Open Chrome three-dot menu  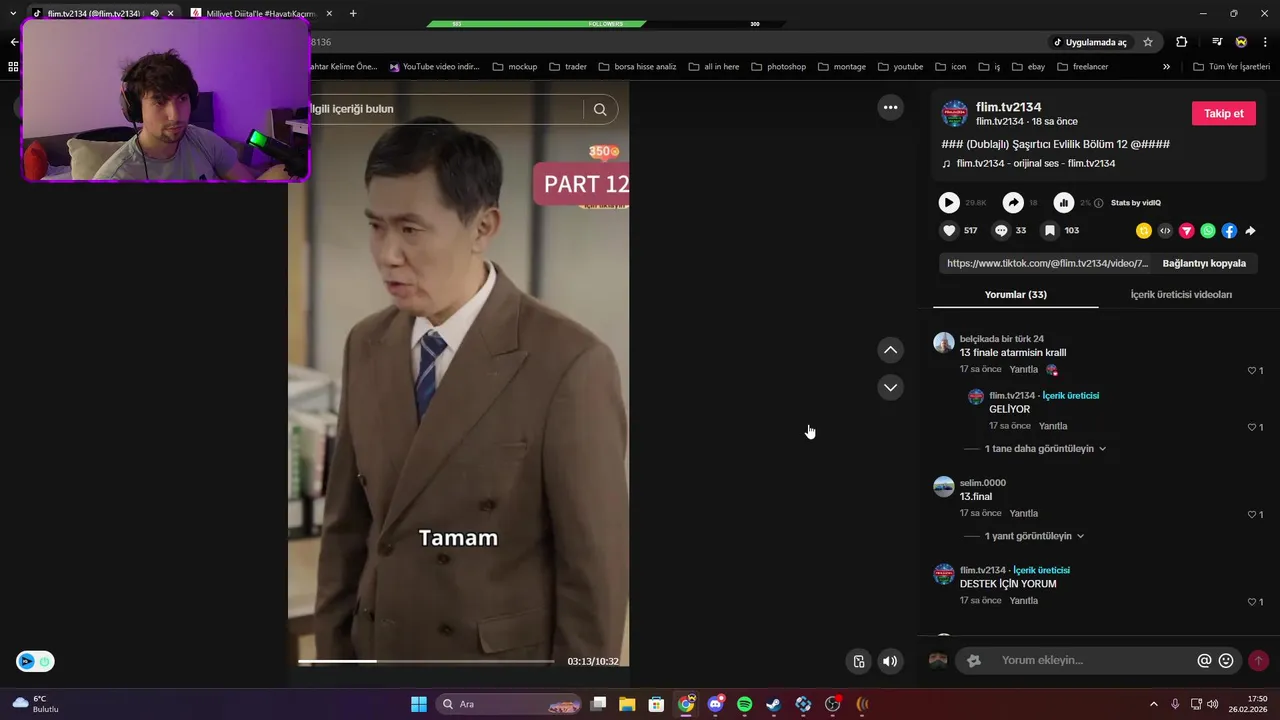tap(1266, 42)
